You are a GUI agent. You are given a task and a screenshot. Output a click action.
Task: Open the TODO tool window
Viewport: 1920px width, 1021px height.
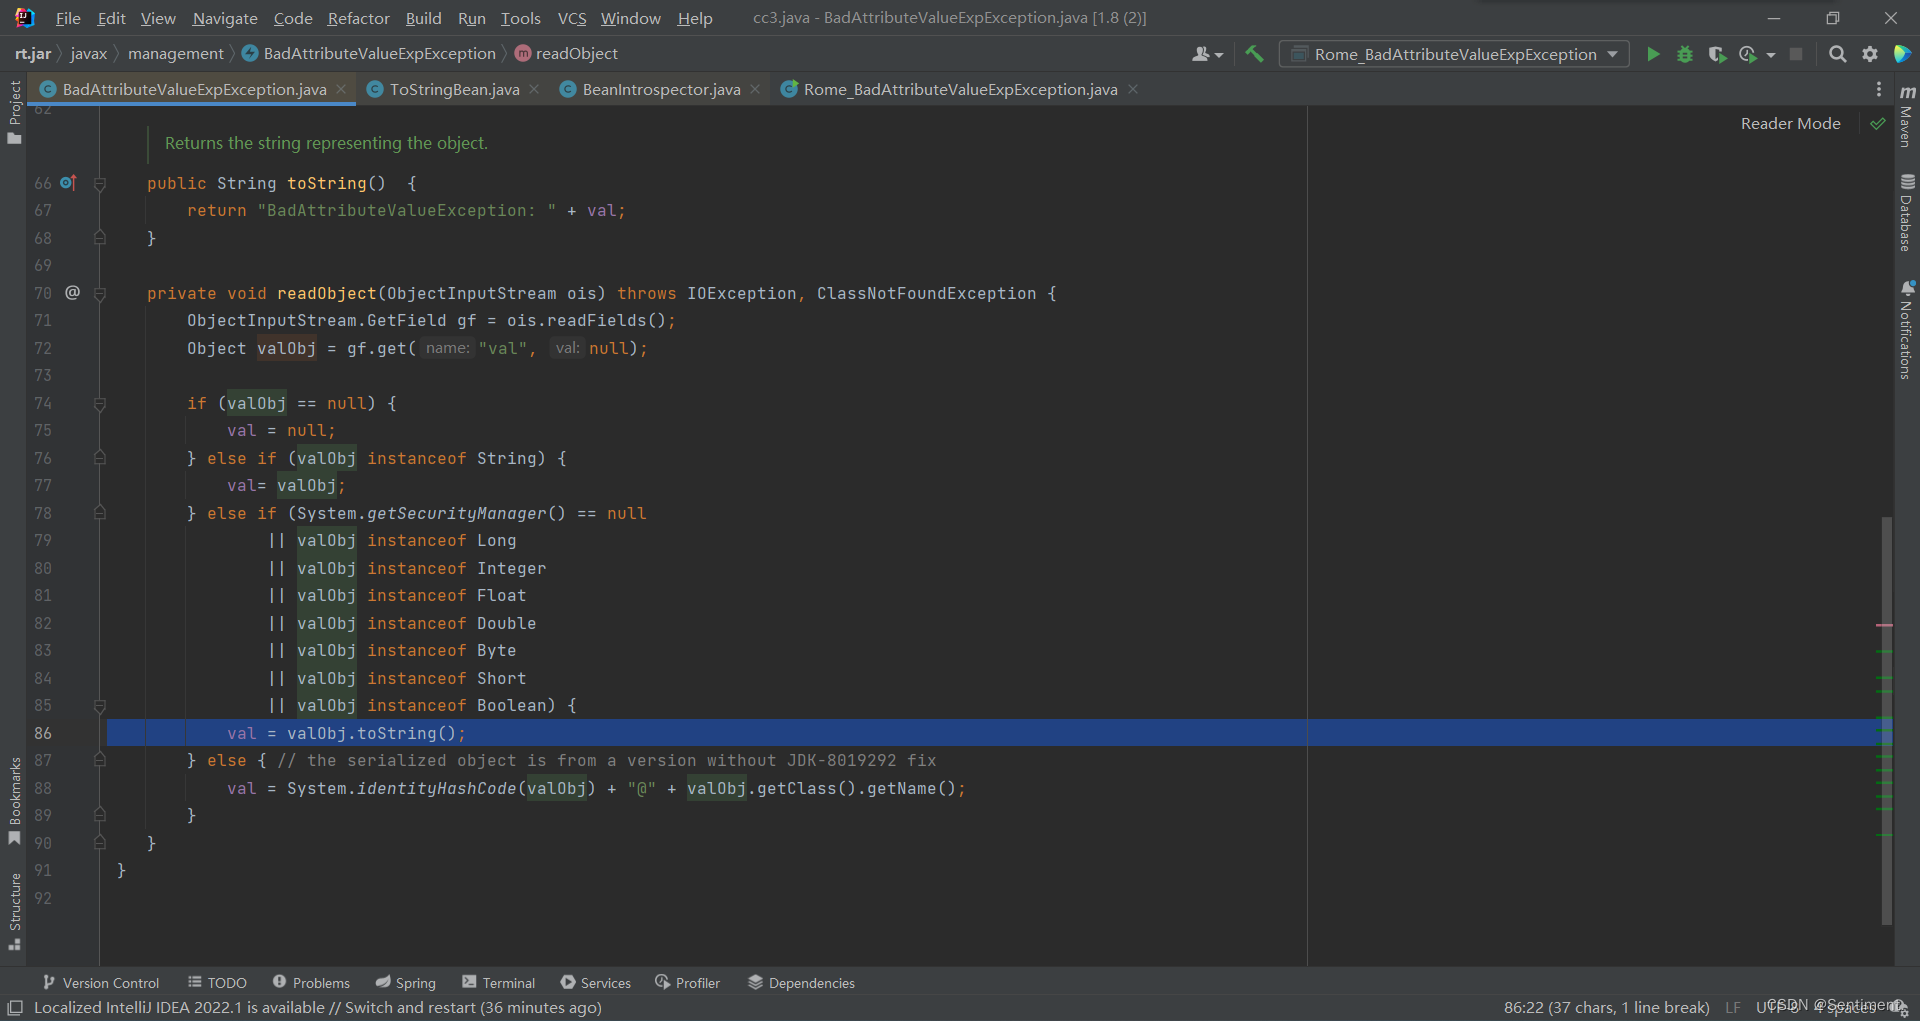click(x=217, y=983)
